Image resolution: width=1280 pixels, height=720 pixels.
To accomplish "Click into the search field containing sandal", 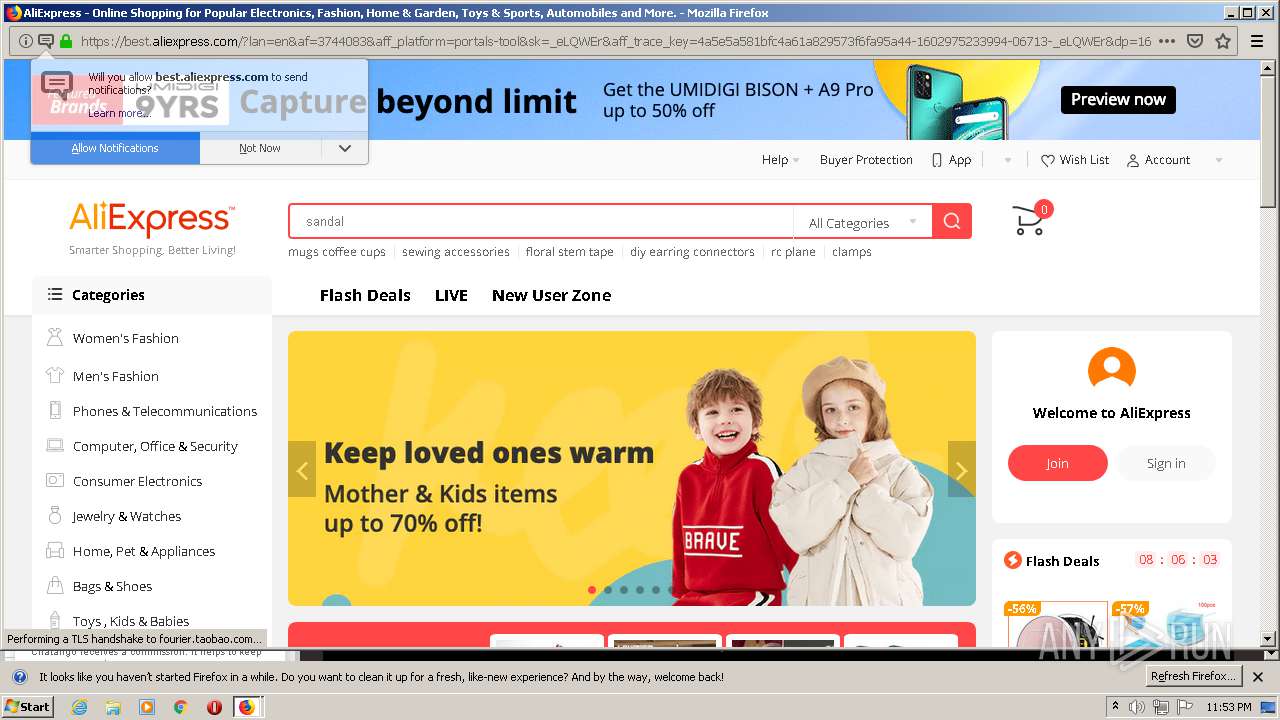I will pos(541,221).
